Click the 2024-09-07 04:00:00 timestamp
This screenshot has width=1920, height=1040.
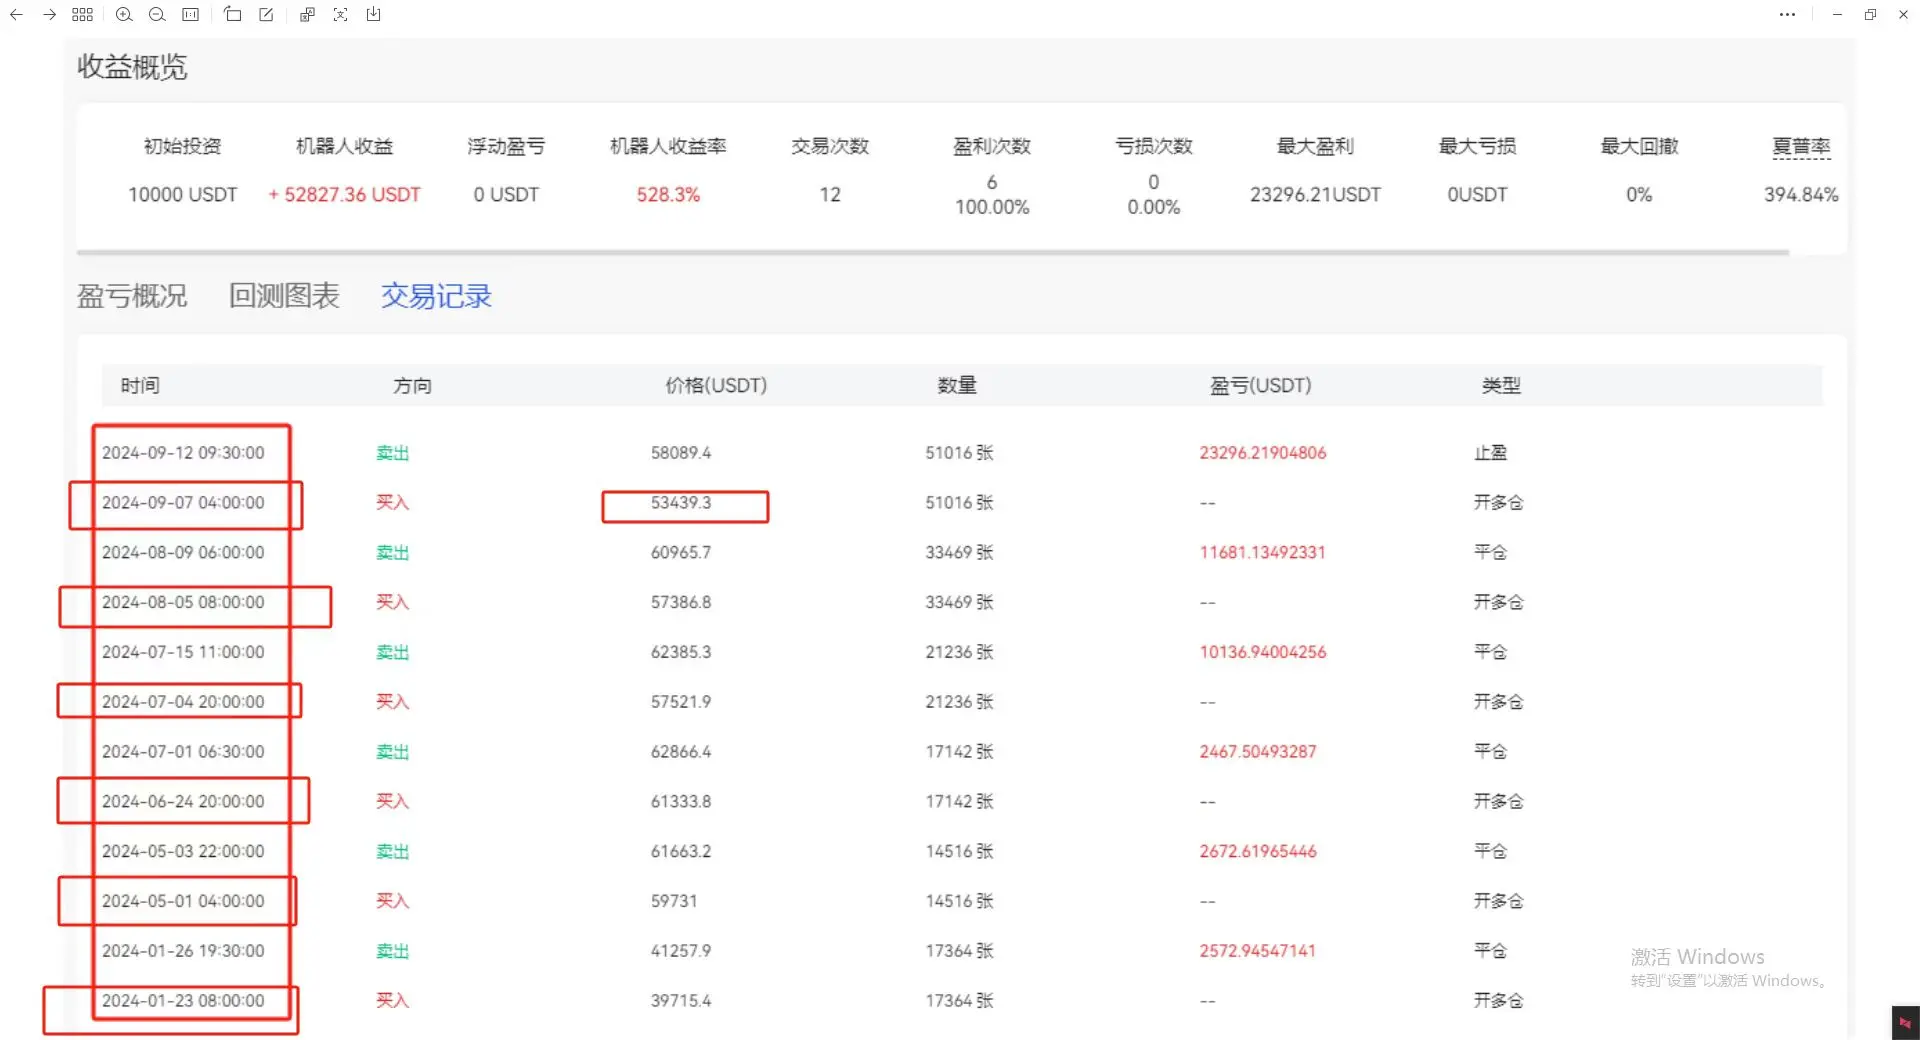point(183,503)
